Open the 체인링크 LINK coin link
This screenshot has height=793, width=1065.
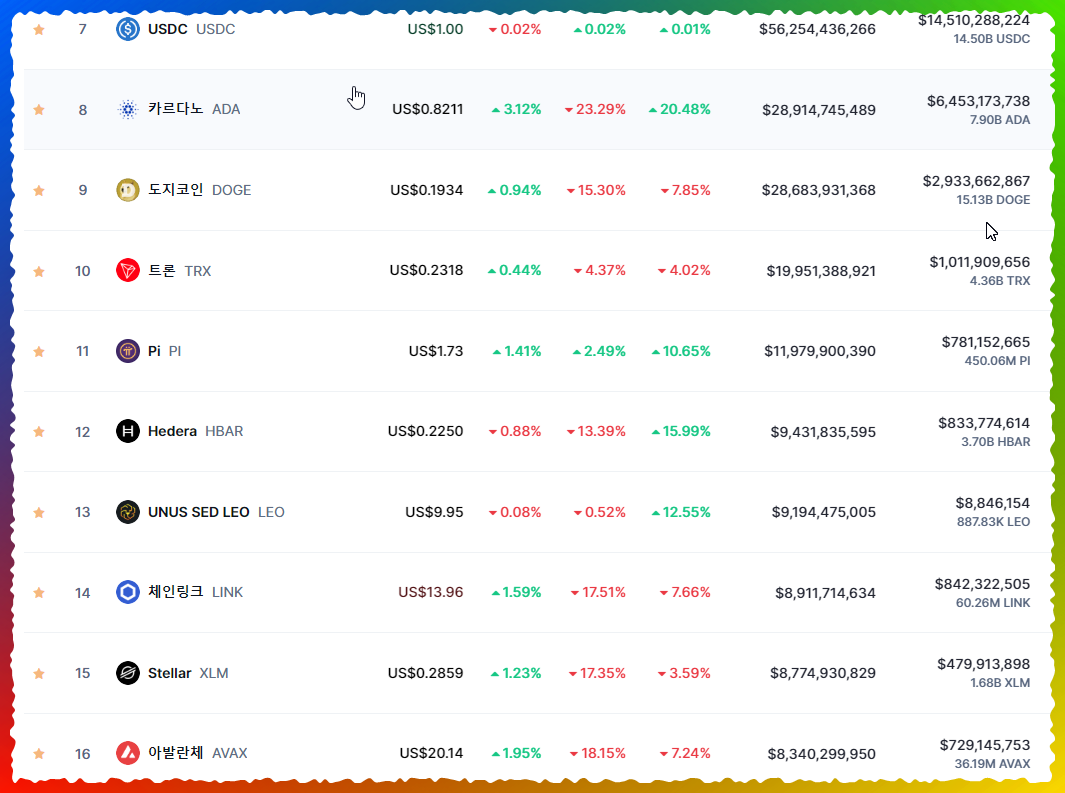tap(196, 592)
